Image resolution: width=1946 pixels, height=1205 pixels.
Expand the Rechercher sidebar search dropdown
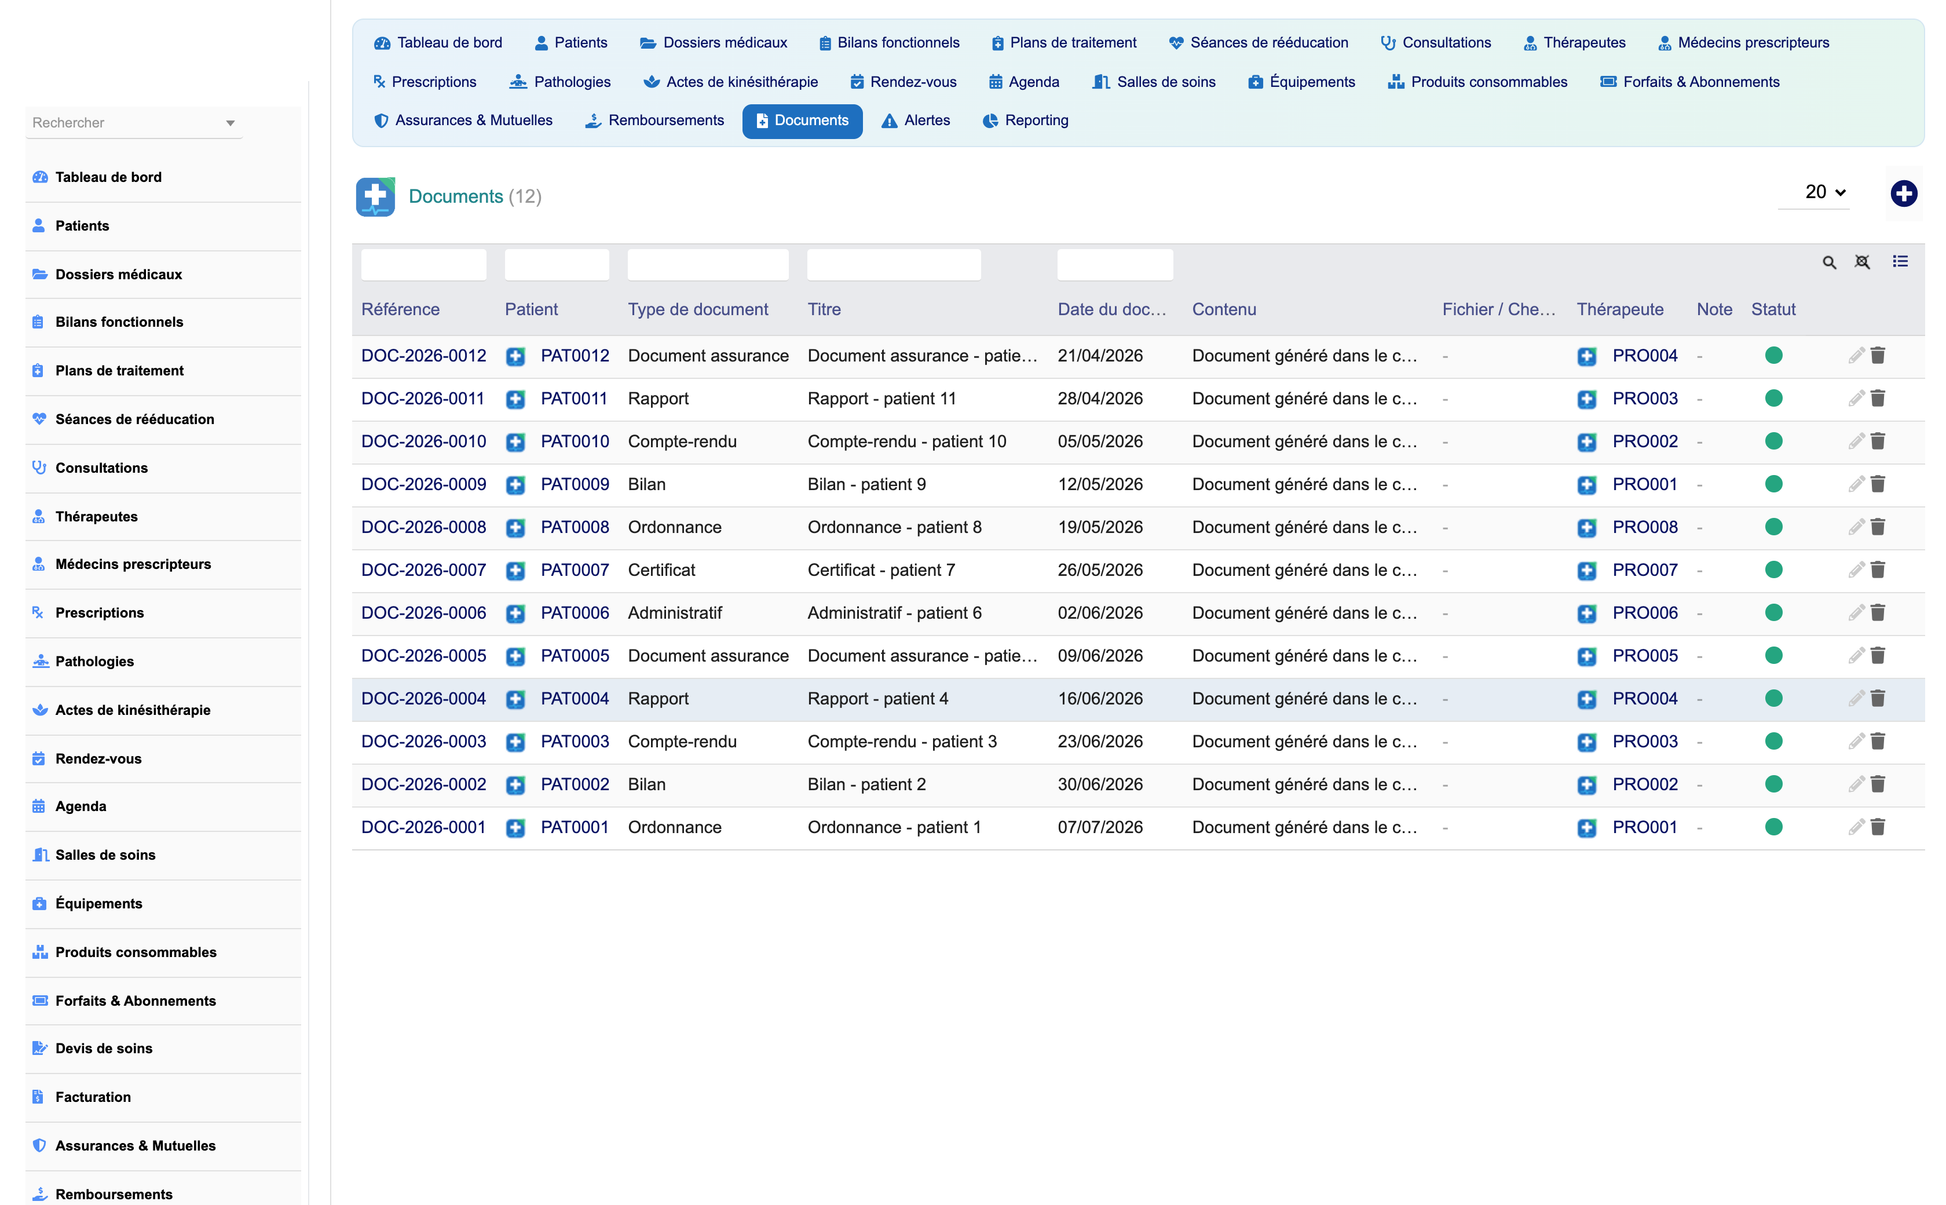click(230, 123)
